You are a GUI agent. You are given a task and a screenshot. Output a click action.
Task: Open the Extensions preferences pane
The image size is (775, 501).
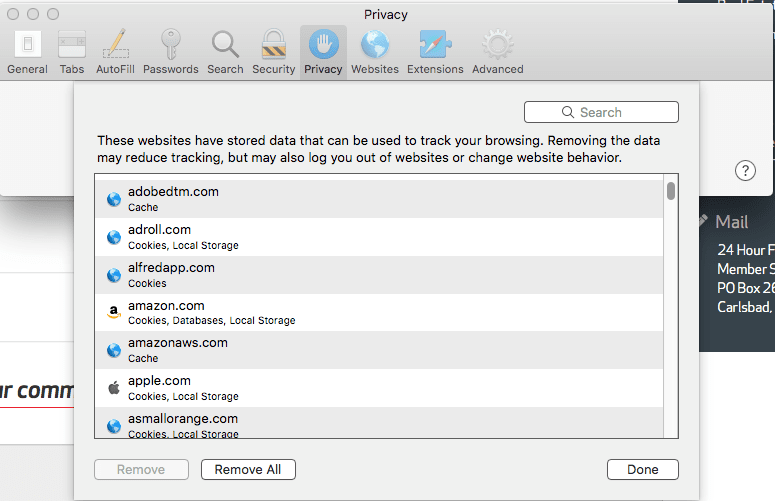click(435, 52)
